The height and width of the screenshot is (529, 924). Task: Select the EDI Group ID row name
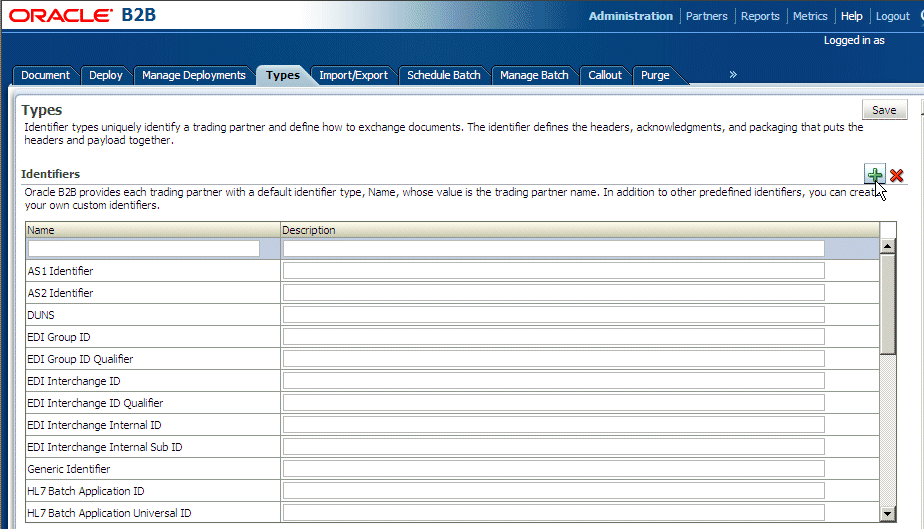pos(59,337)
